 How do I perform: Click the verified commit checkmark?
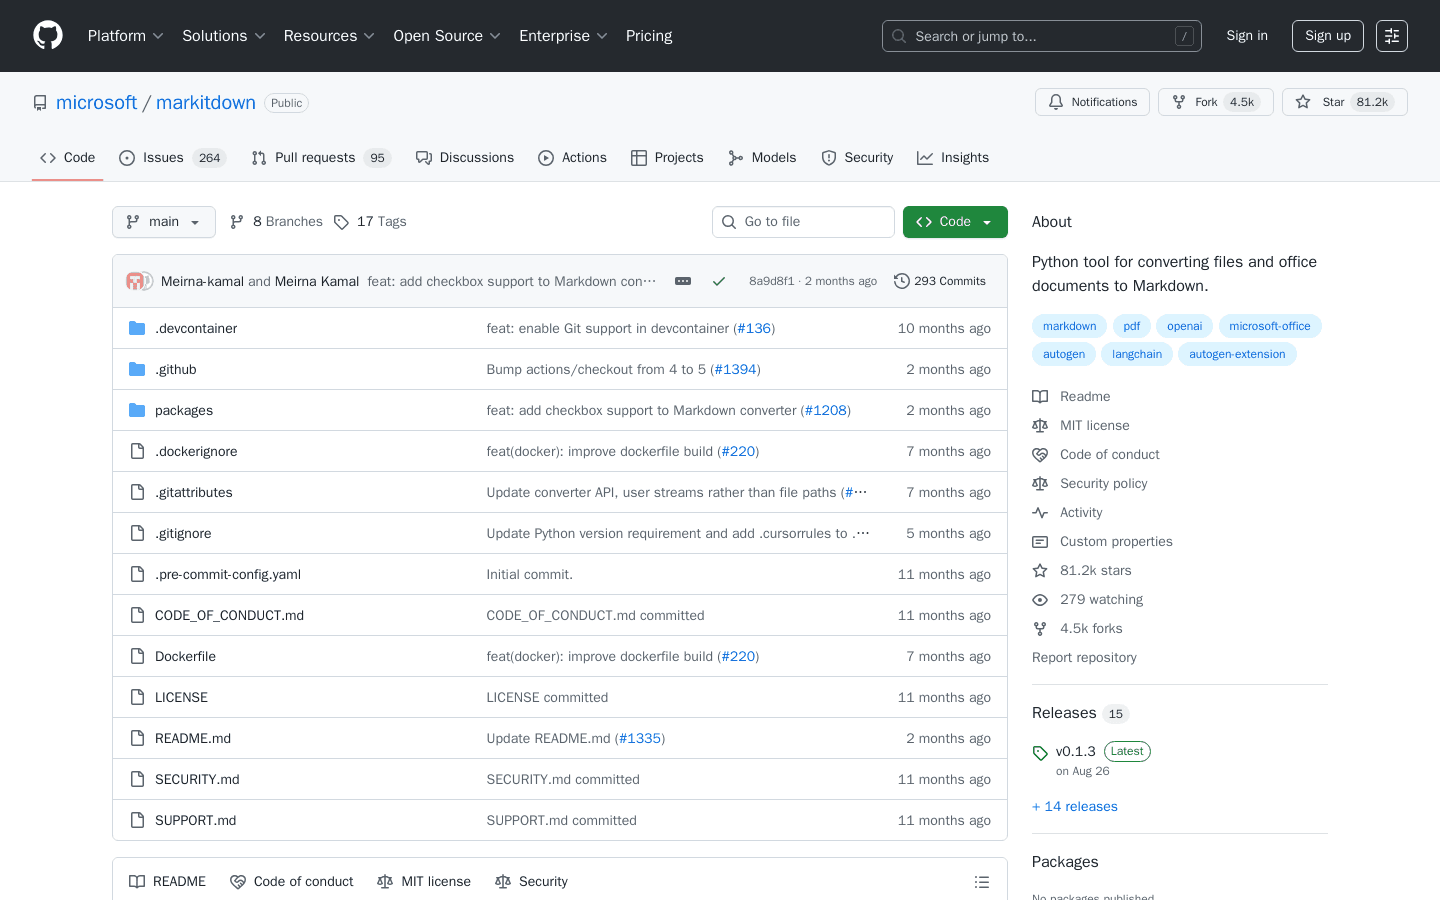click(x=719, y=281)
